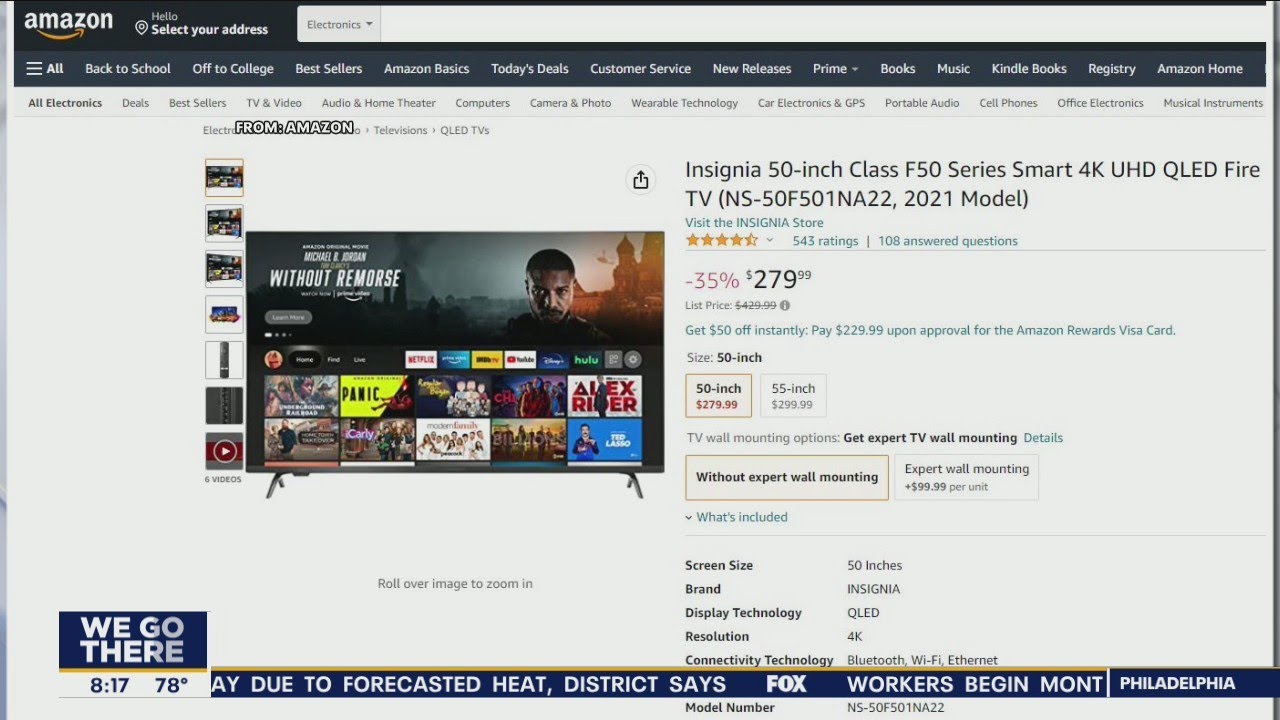Click Amazon Rewards Visa $50 off offer
The height and width of the screenshot is (720, 1280).
point(930,330)
